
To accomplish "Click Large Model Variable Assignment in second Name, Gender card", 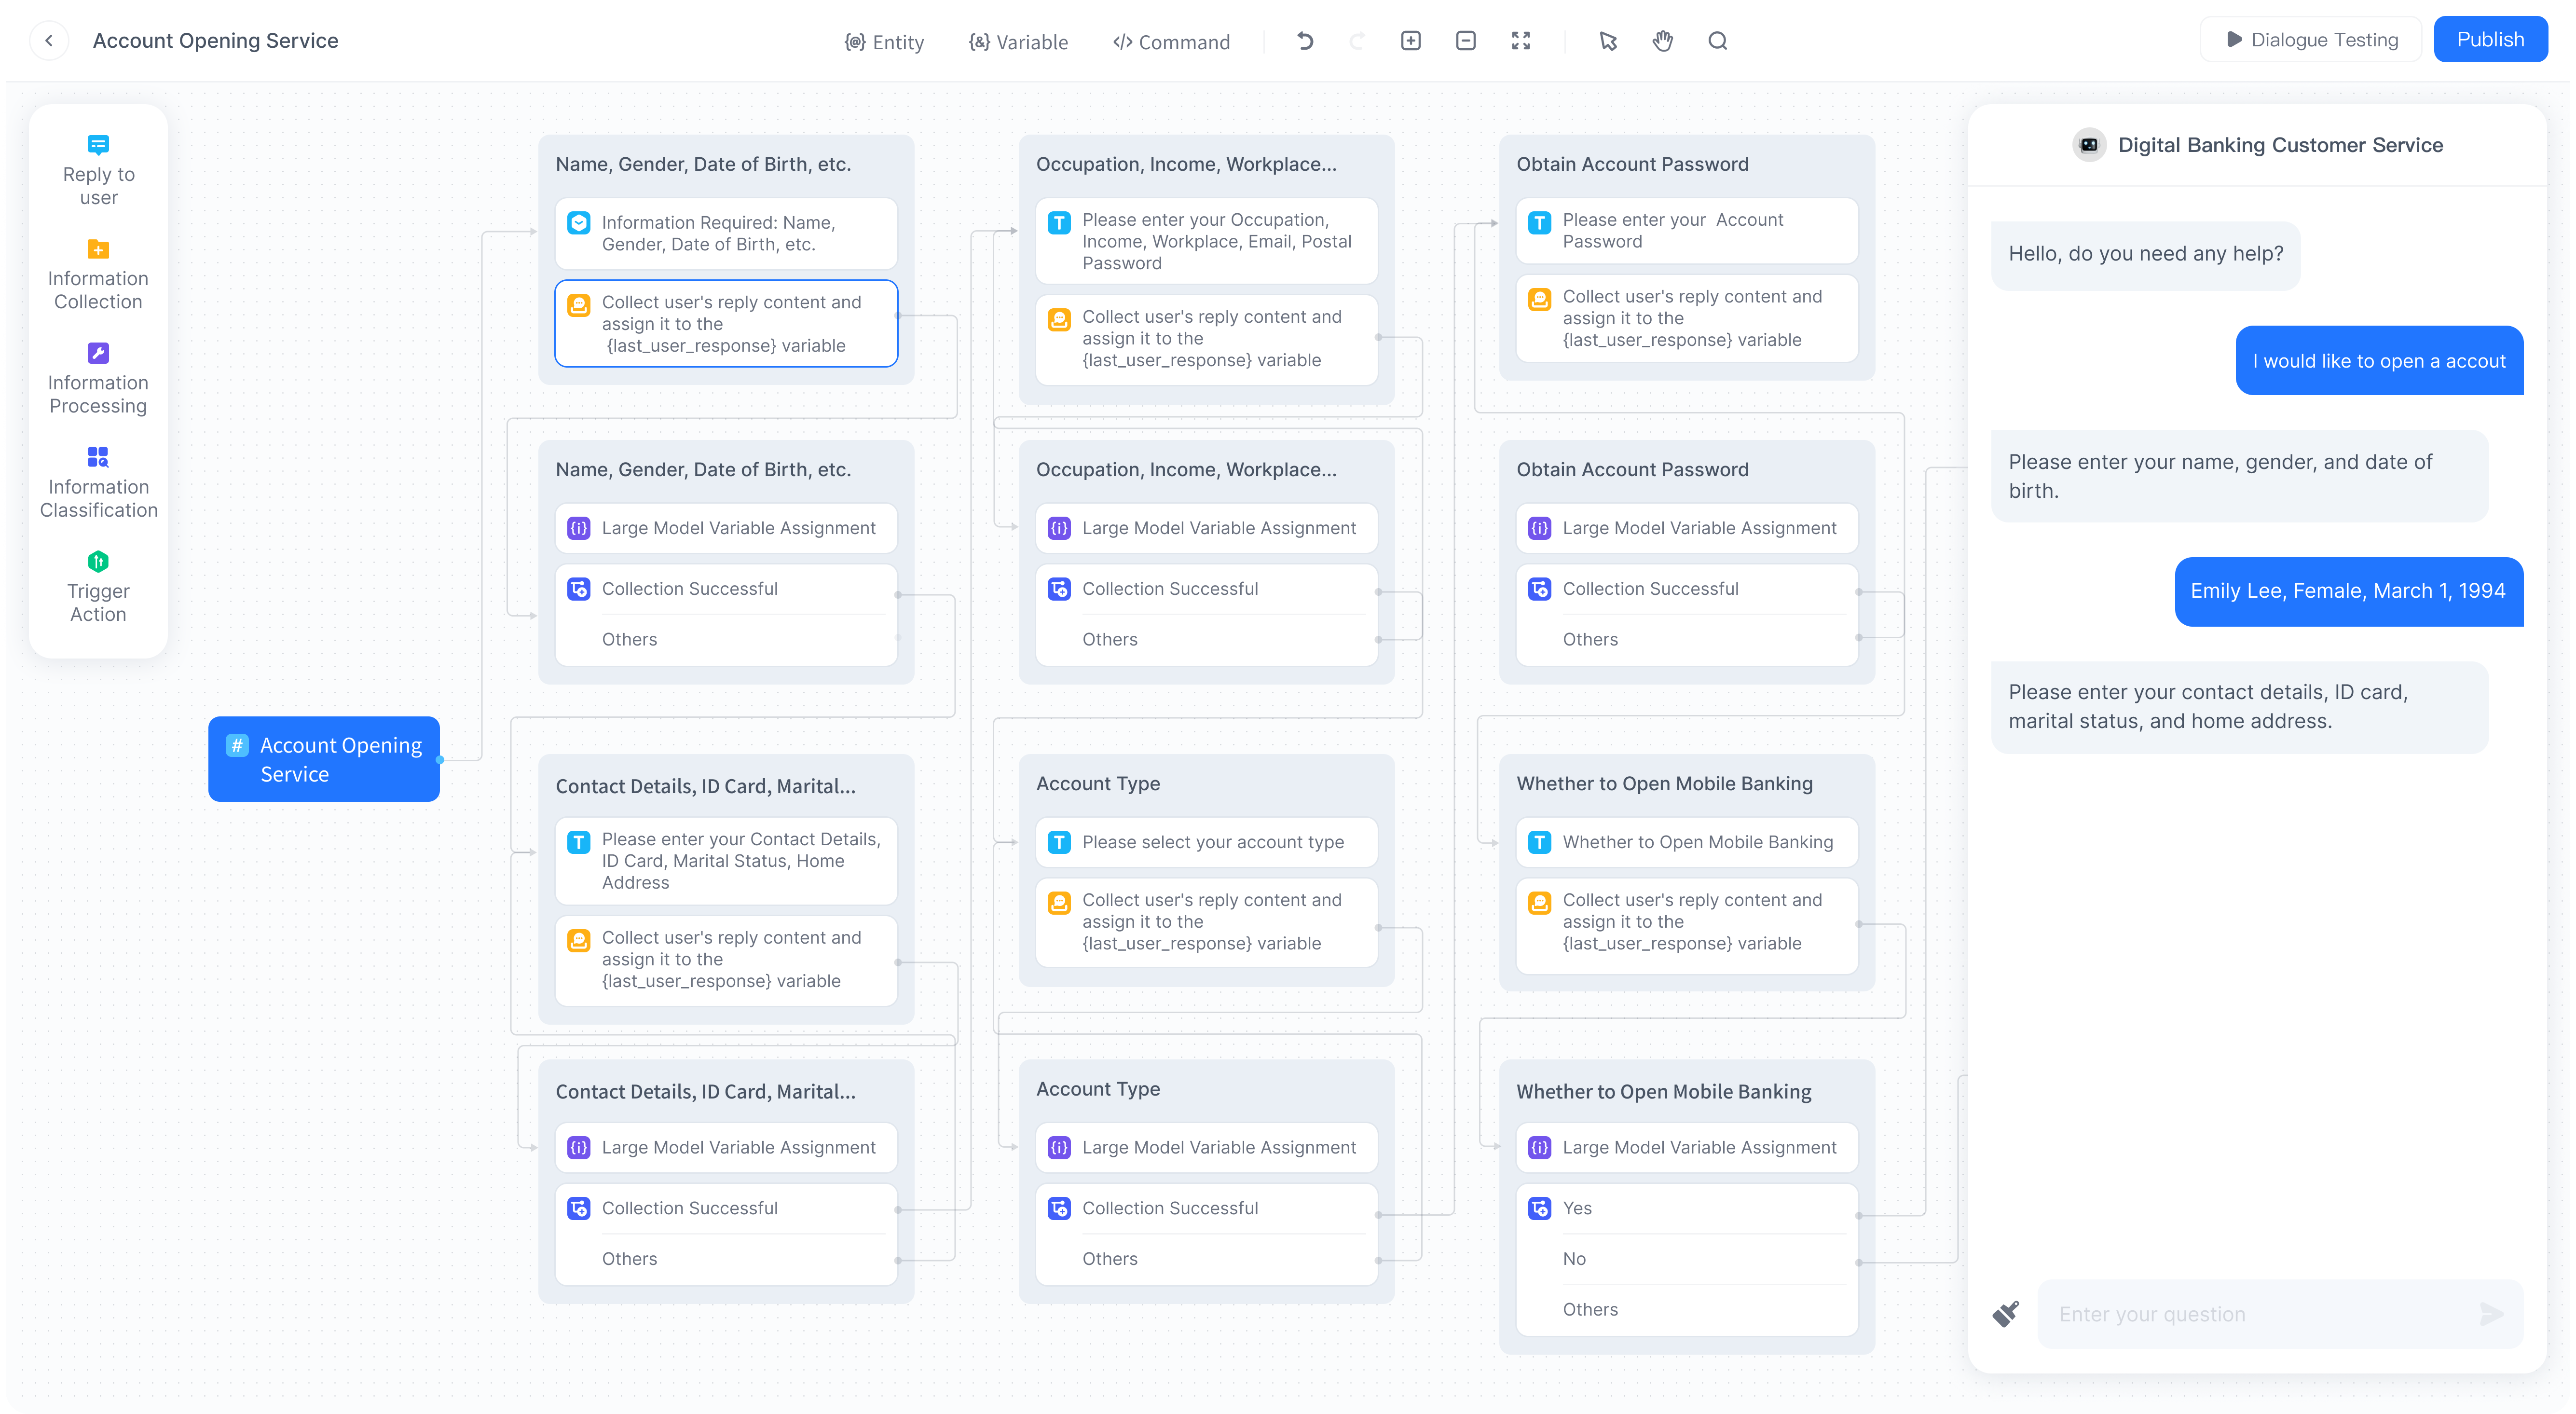I will (726, 528).
